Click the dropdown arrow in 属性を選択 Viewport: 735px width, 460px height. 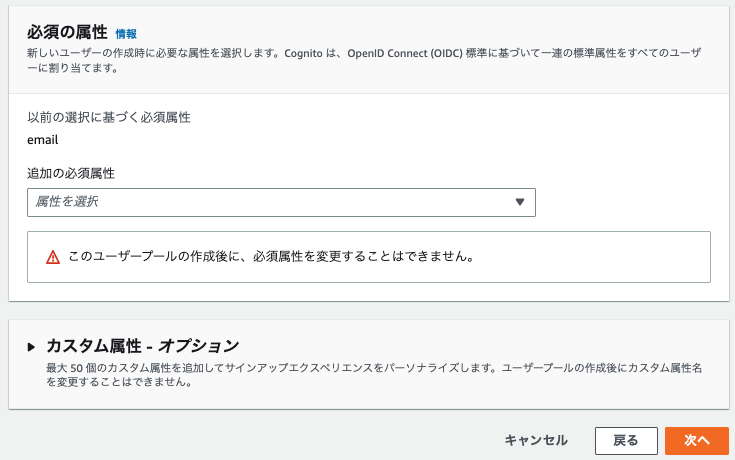519,202
